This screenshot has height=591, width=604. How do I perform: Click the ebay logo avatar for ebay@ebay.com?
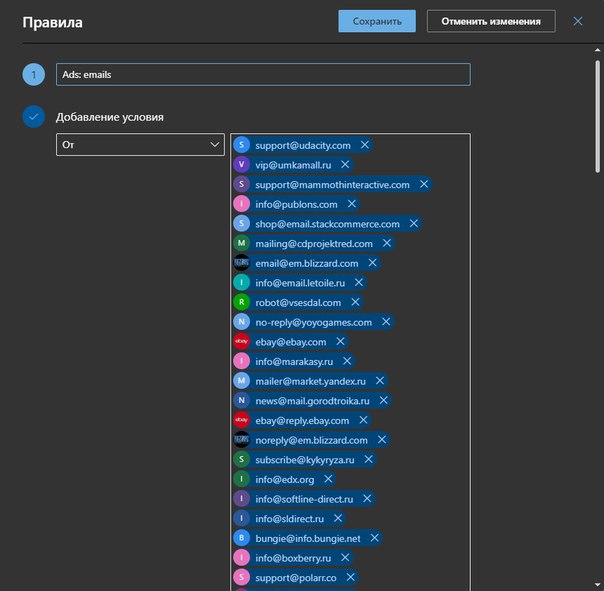click(242, 341)
